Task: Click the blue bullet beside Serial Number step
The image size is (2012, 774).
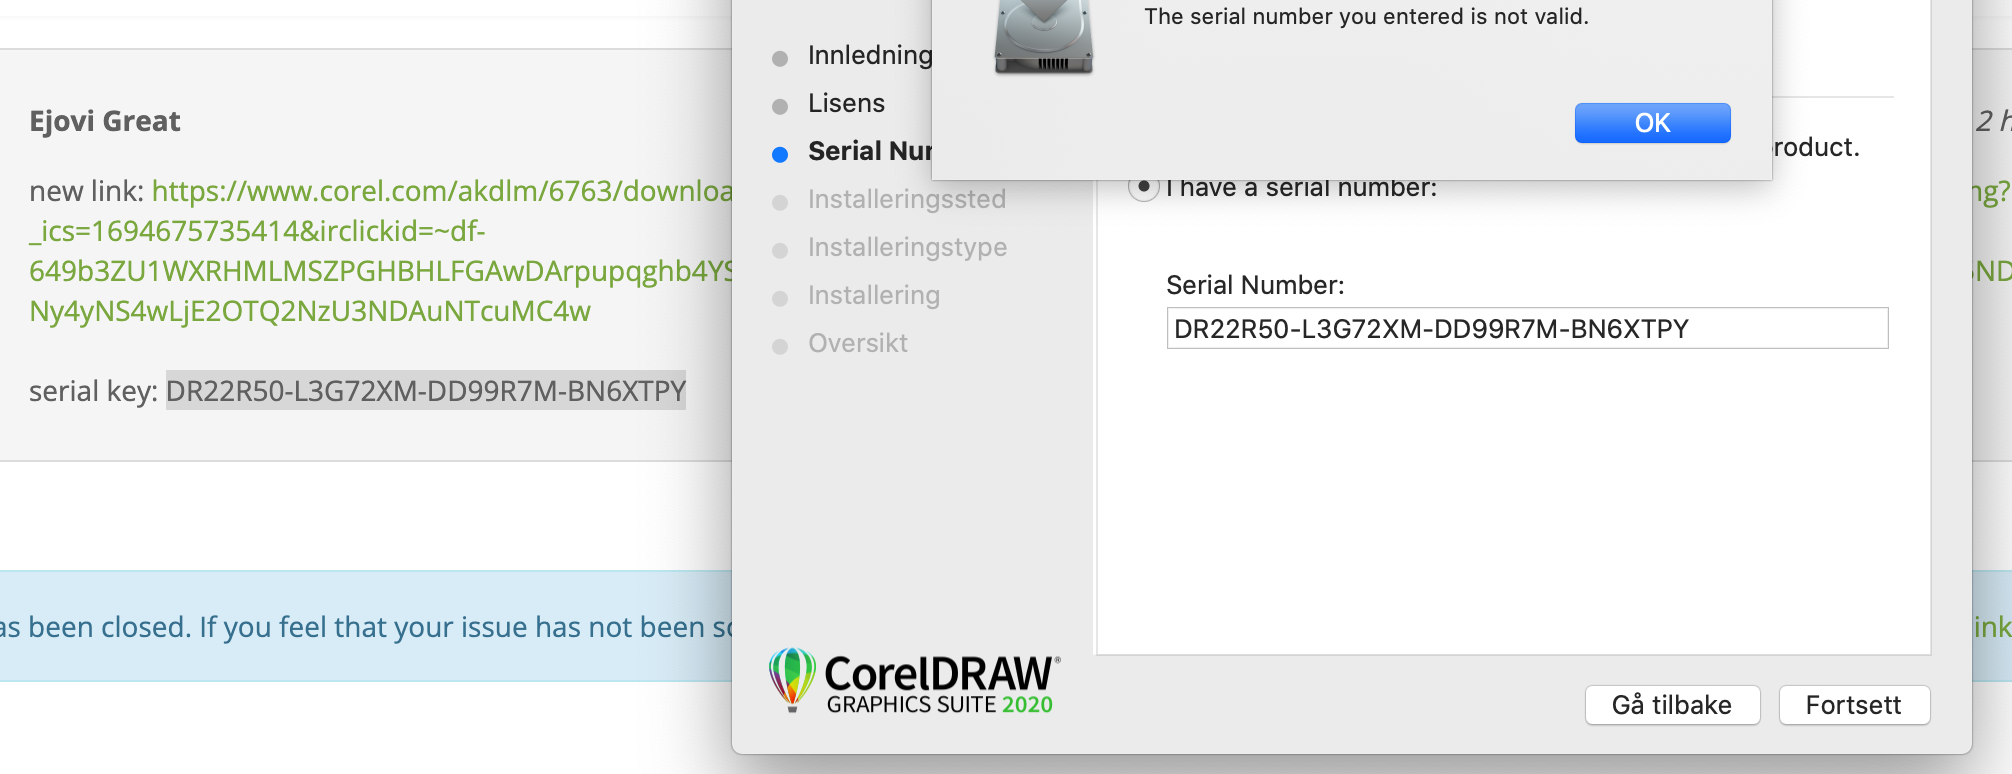Action: click(780, 154)
